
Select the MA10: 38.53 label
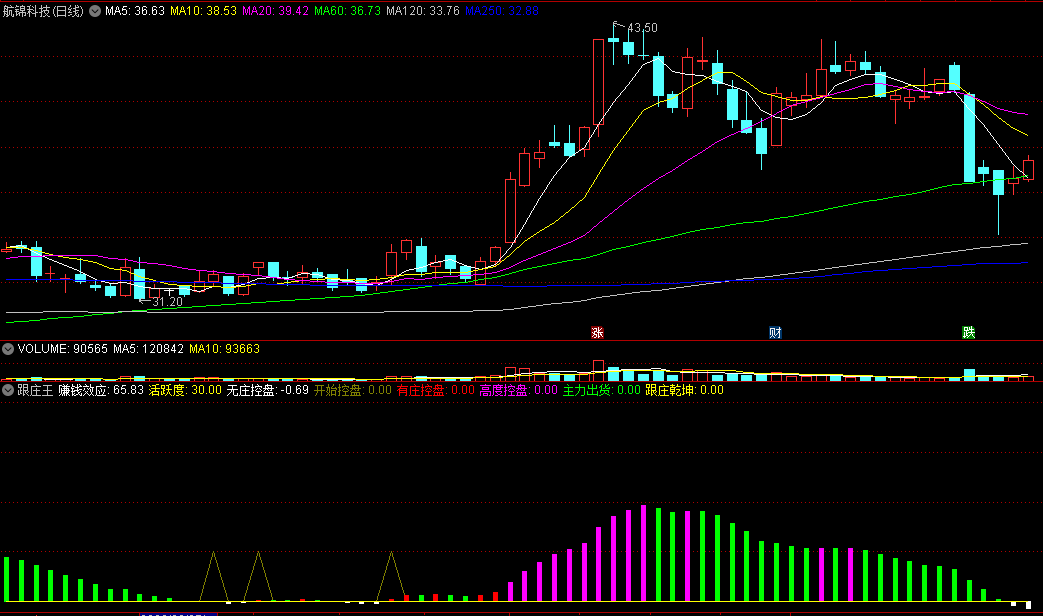[x=203, y=11]
